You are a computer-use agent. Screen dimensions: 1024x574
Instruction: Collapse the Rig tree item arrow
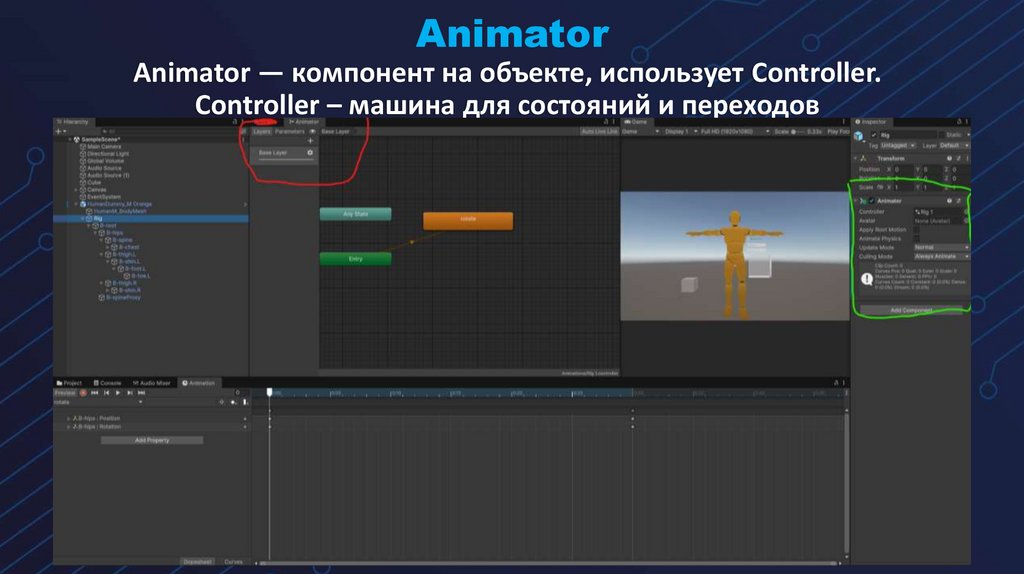[x=83, y=219]
